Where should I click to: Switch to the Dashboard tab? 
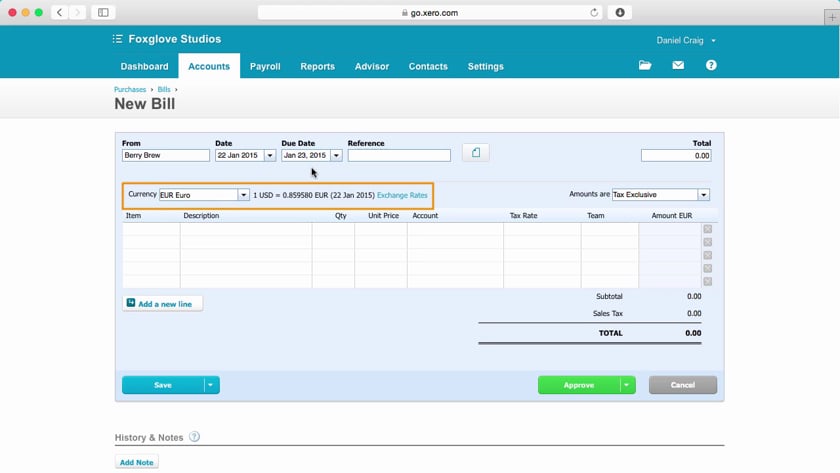click(144, 66)
